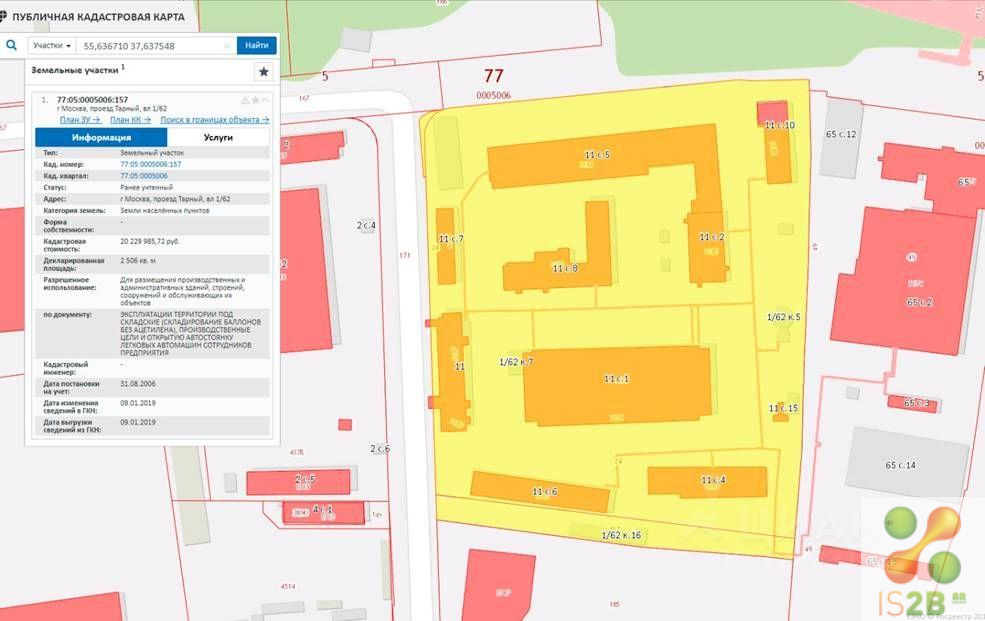Screen dimensions: 985x621
Task: Switch to the Информация tab
Action: 101,137
